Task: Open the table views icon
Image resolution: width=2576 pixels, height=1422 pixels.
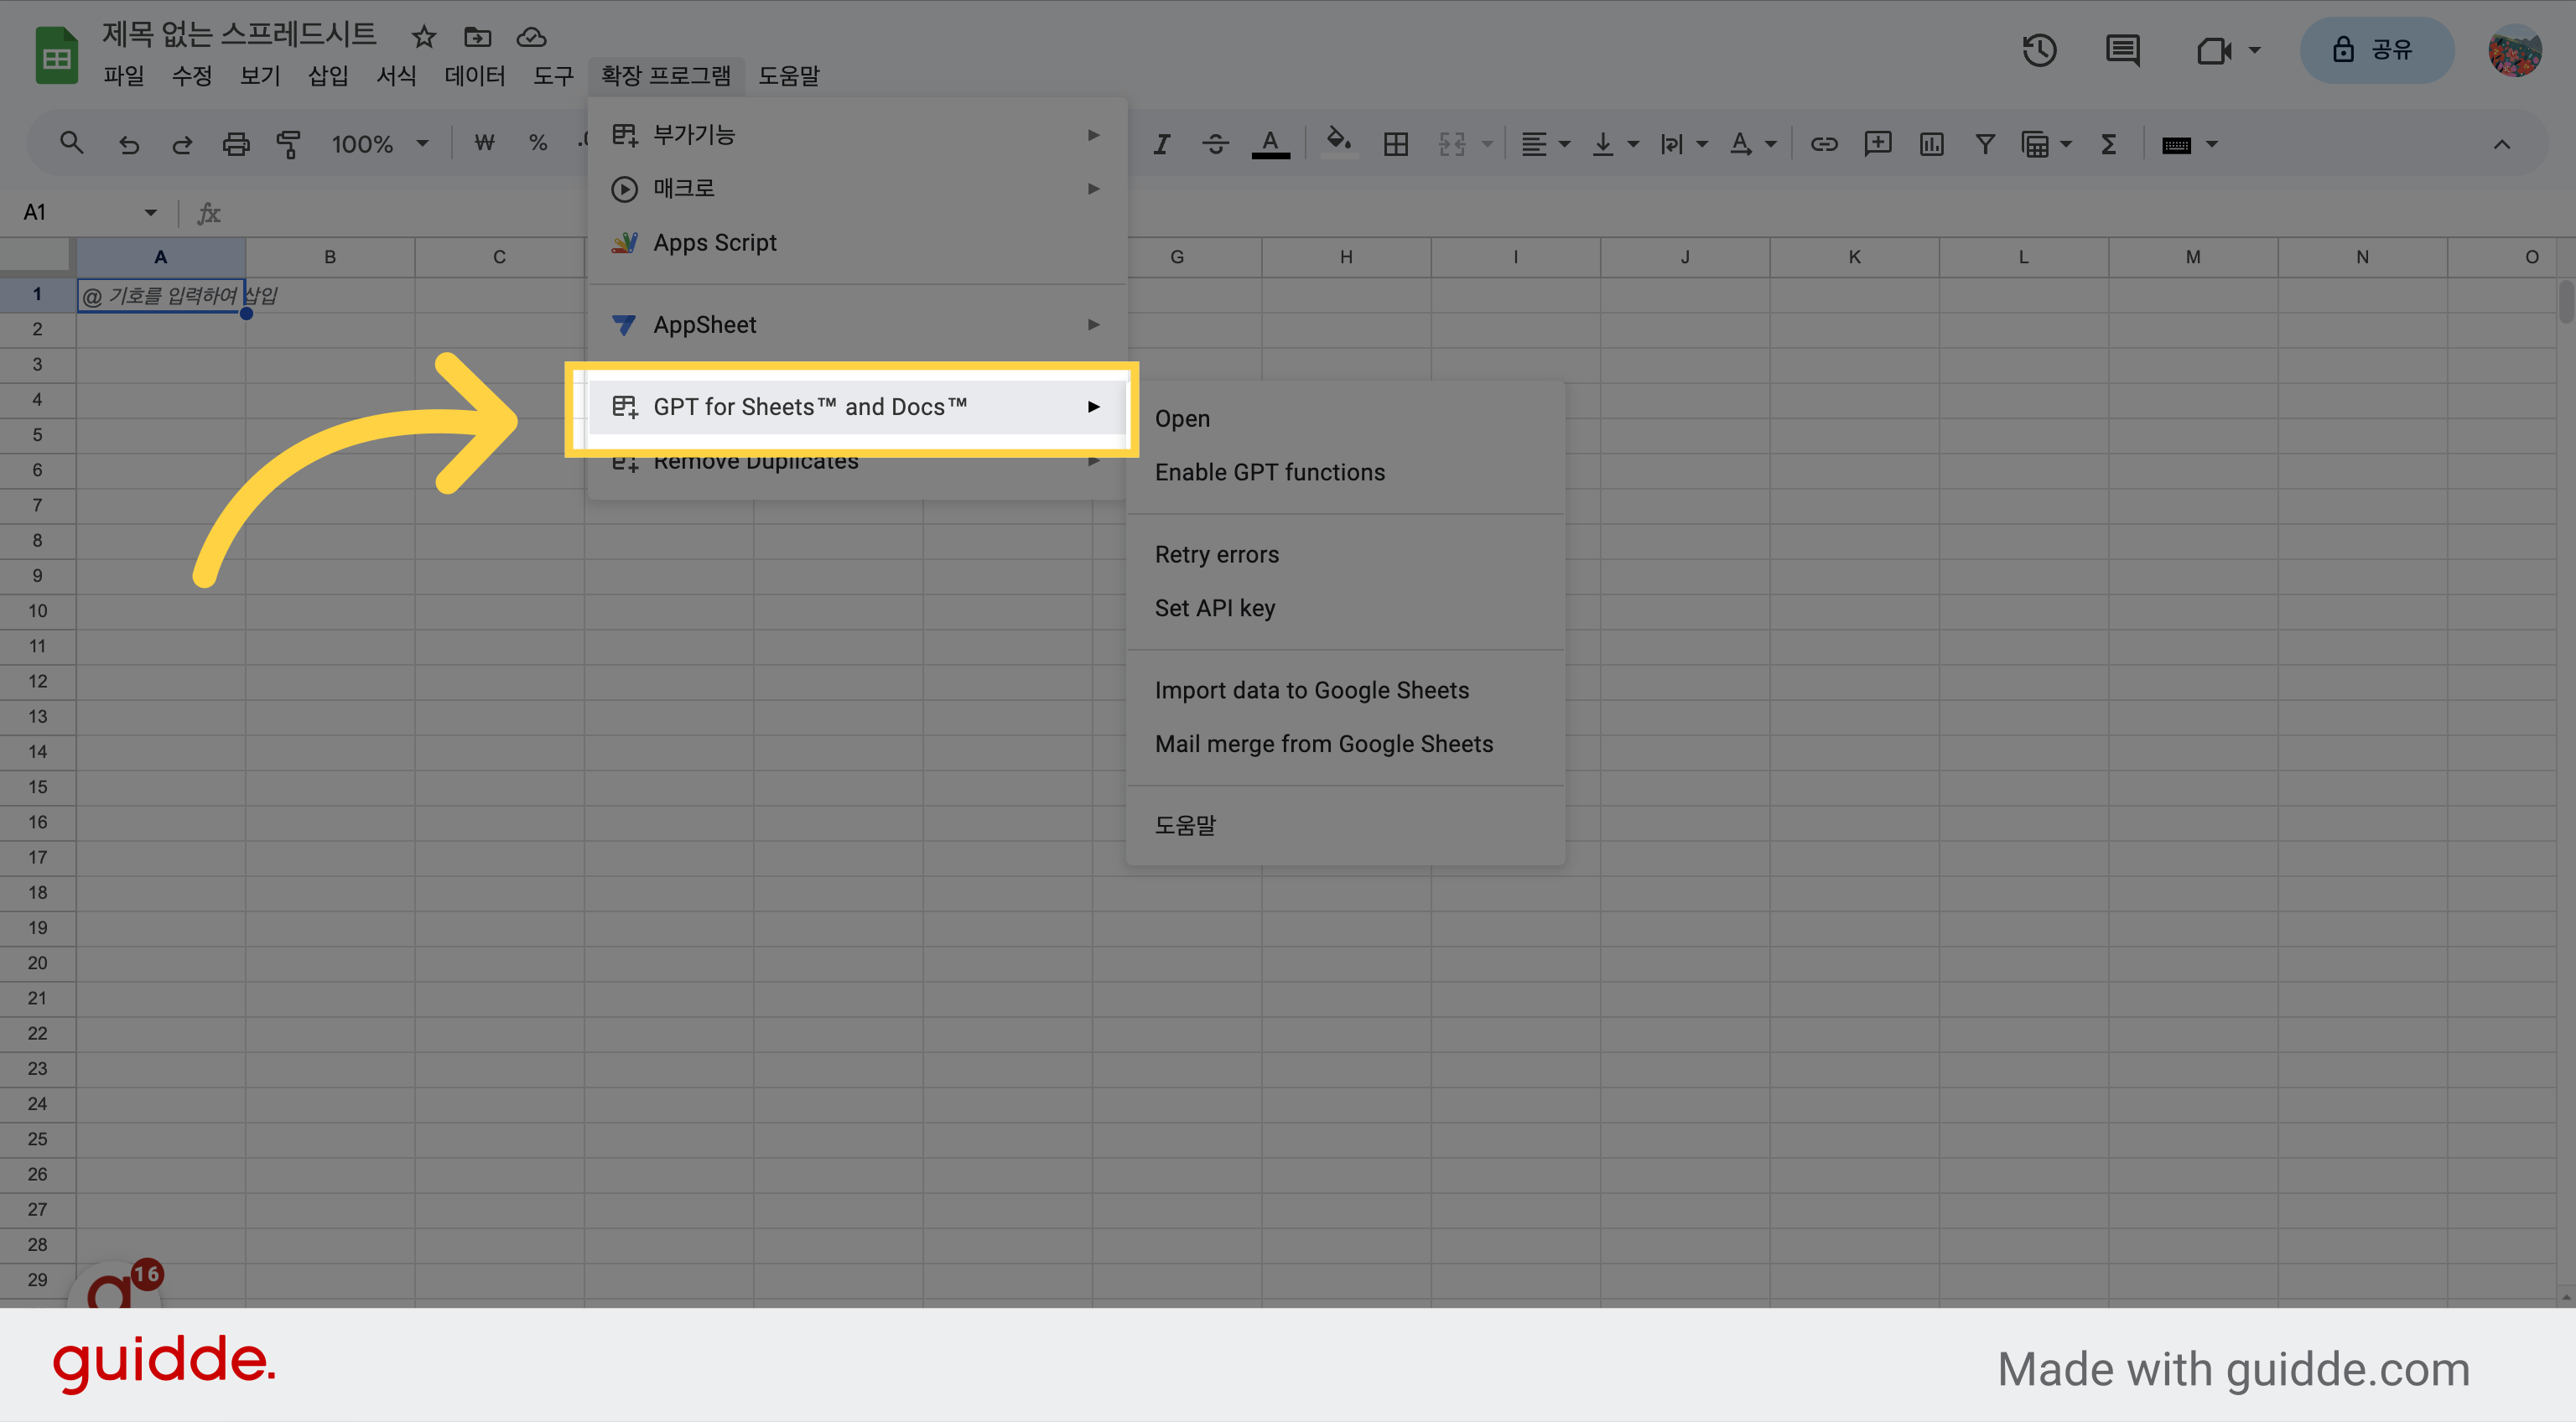Action: point(2035,145)
